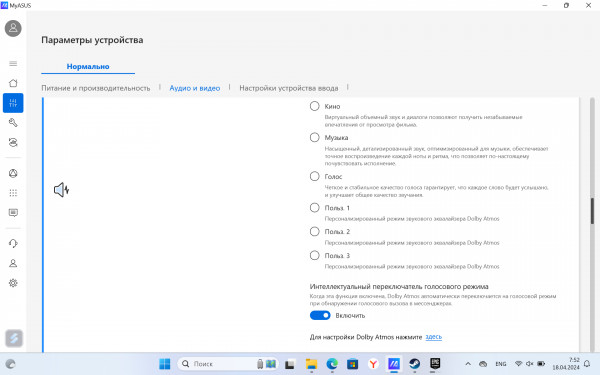Select the Кино sound mode
The height and width of the screenshot is (375, 600).
(x=315, y=106)
